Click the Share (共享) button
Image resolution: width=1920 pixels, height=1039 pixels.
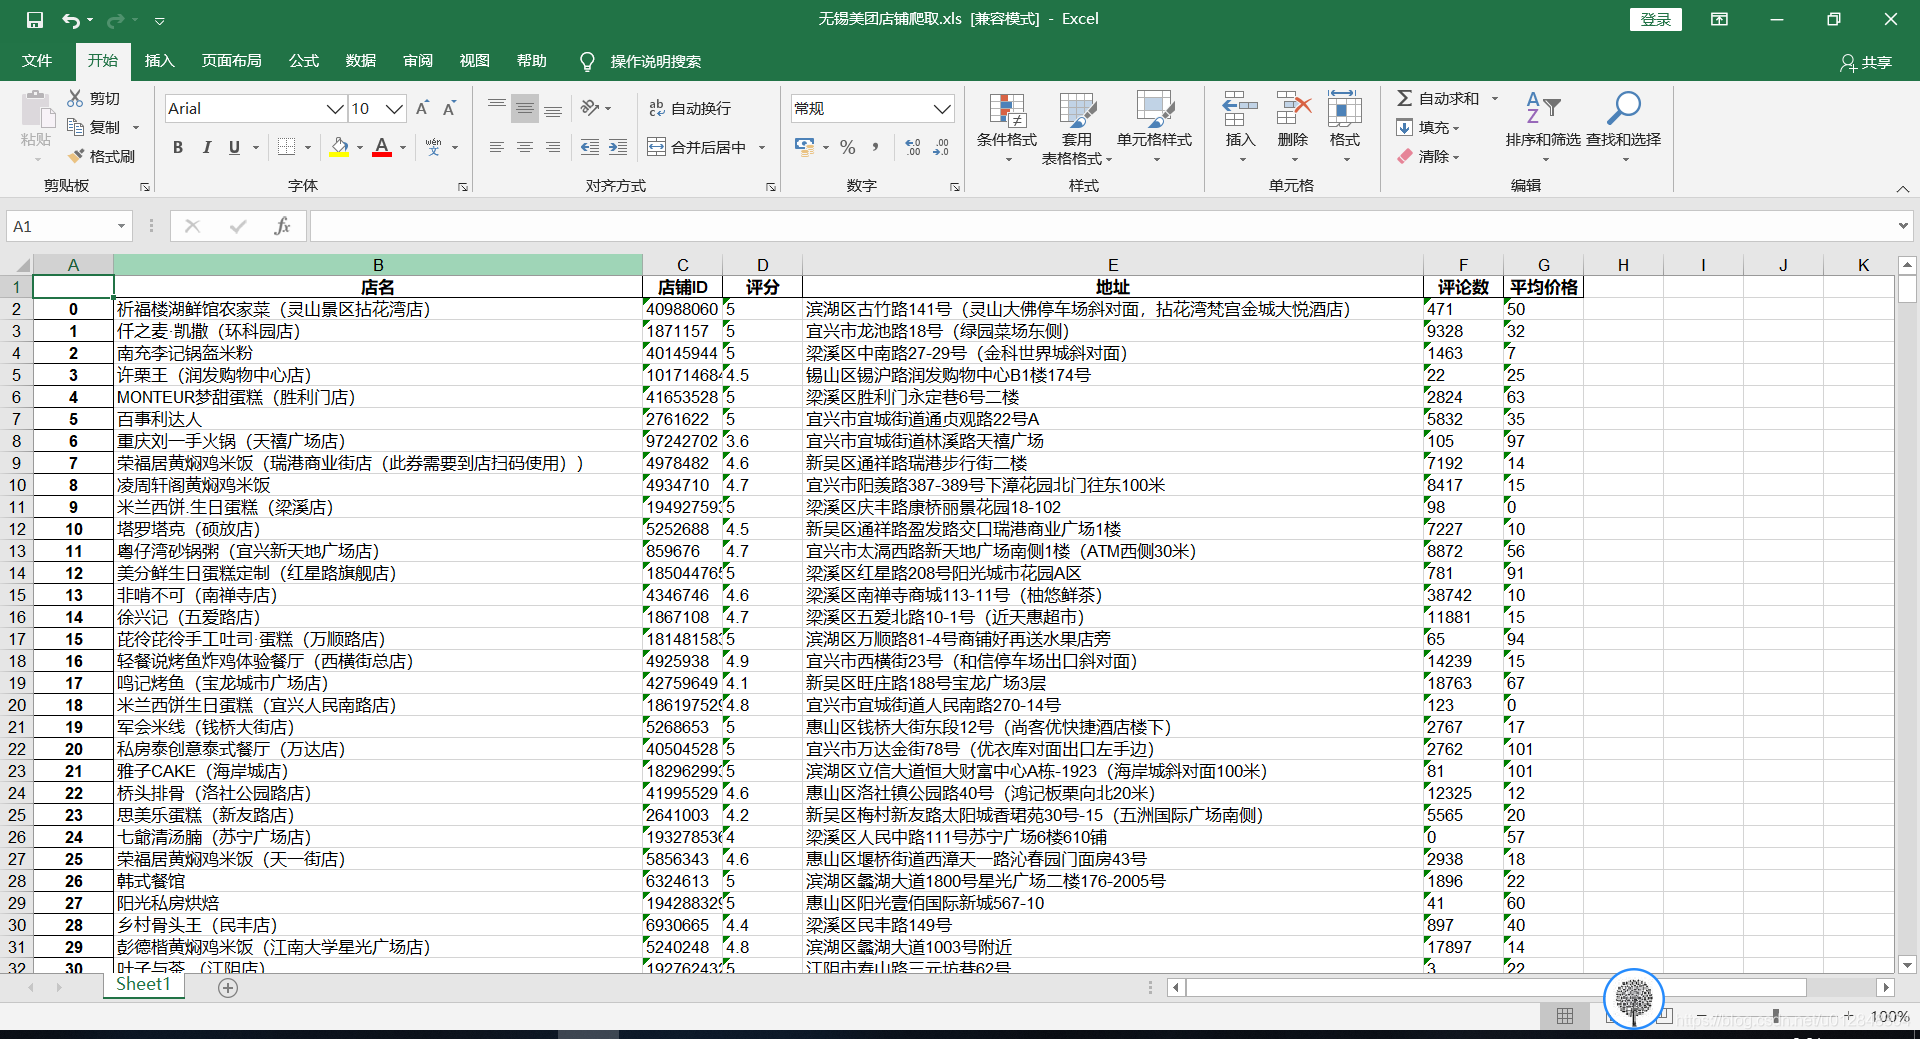point(1866,62)
